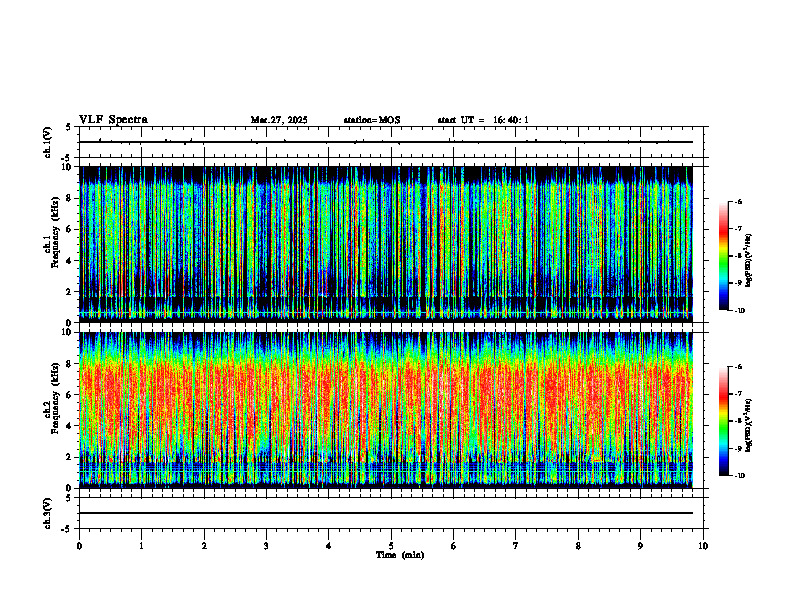792x612 pixels.
Task: Click the 'start UT = 16:40:1' label
Action: [x=483, y=120]
